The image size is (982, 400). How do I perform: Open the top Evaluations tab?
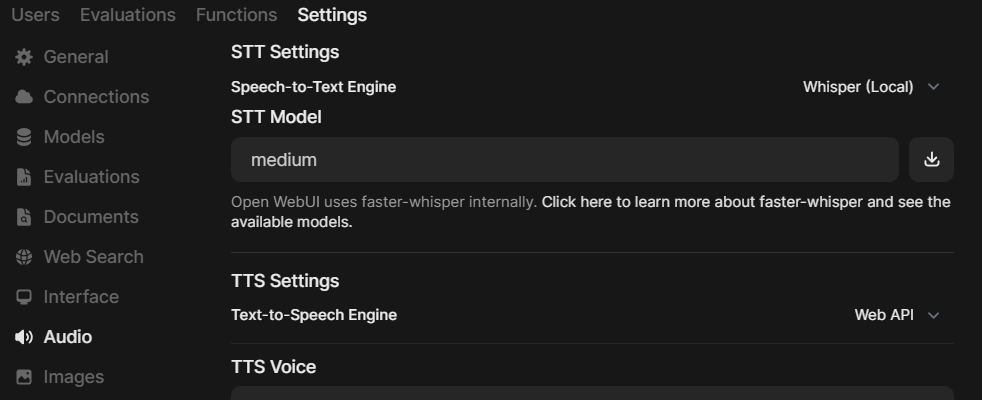[x=127, y=15]
